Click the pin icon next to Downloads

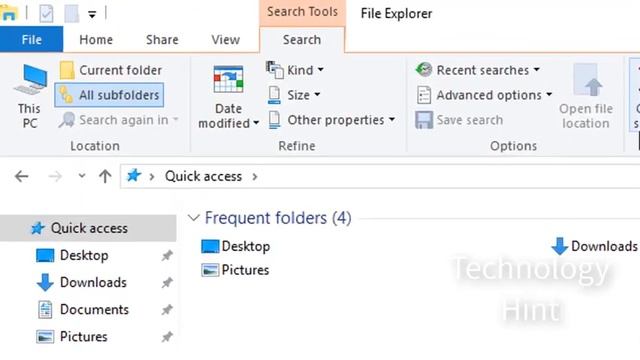pyautogui.click(x=167, y=282)
